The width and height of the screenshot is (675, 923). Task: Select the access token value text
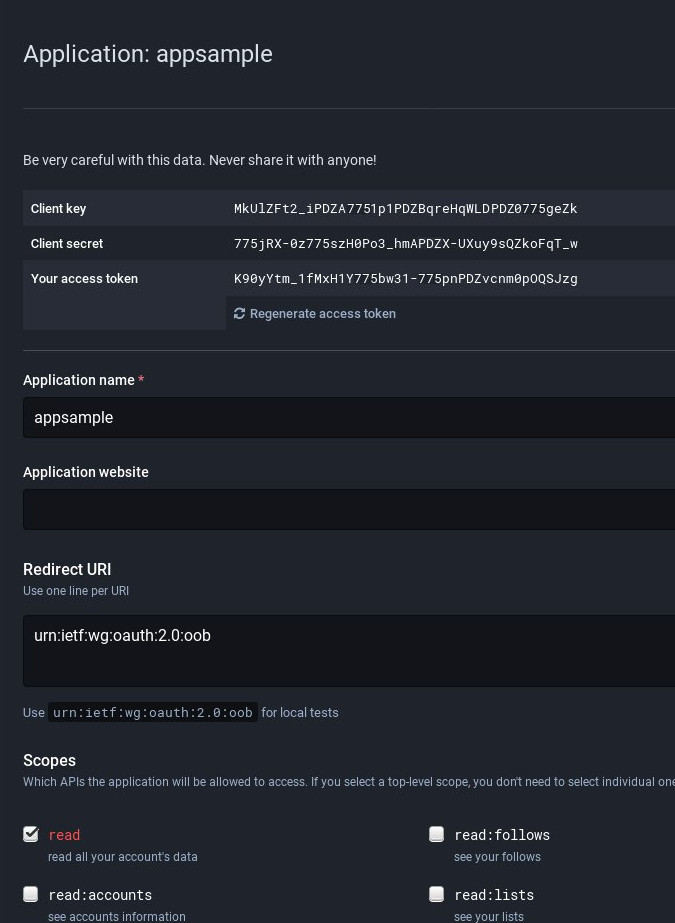405,279
